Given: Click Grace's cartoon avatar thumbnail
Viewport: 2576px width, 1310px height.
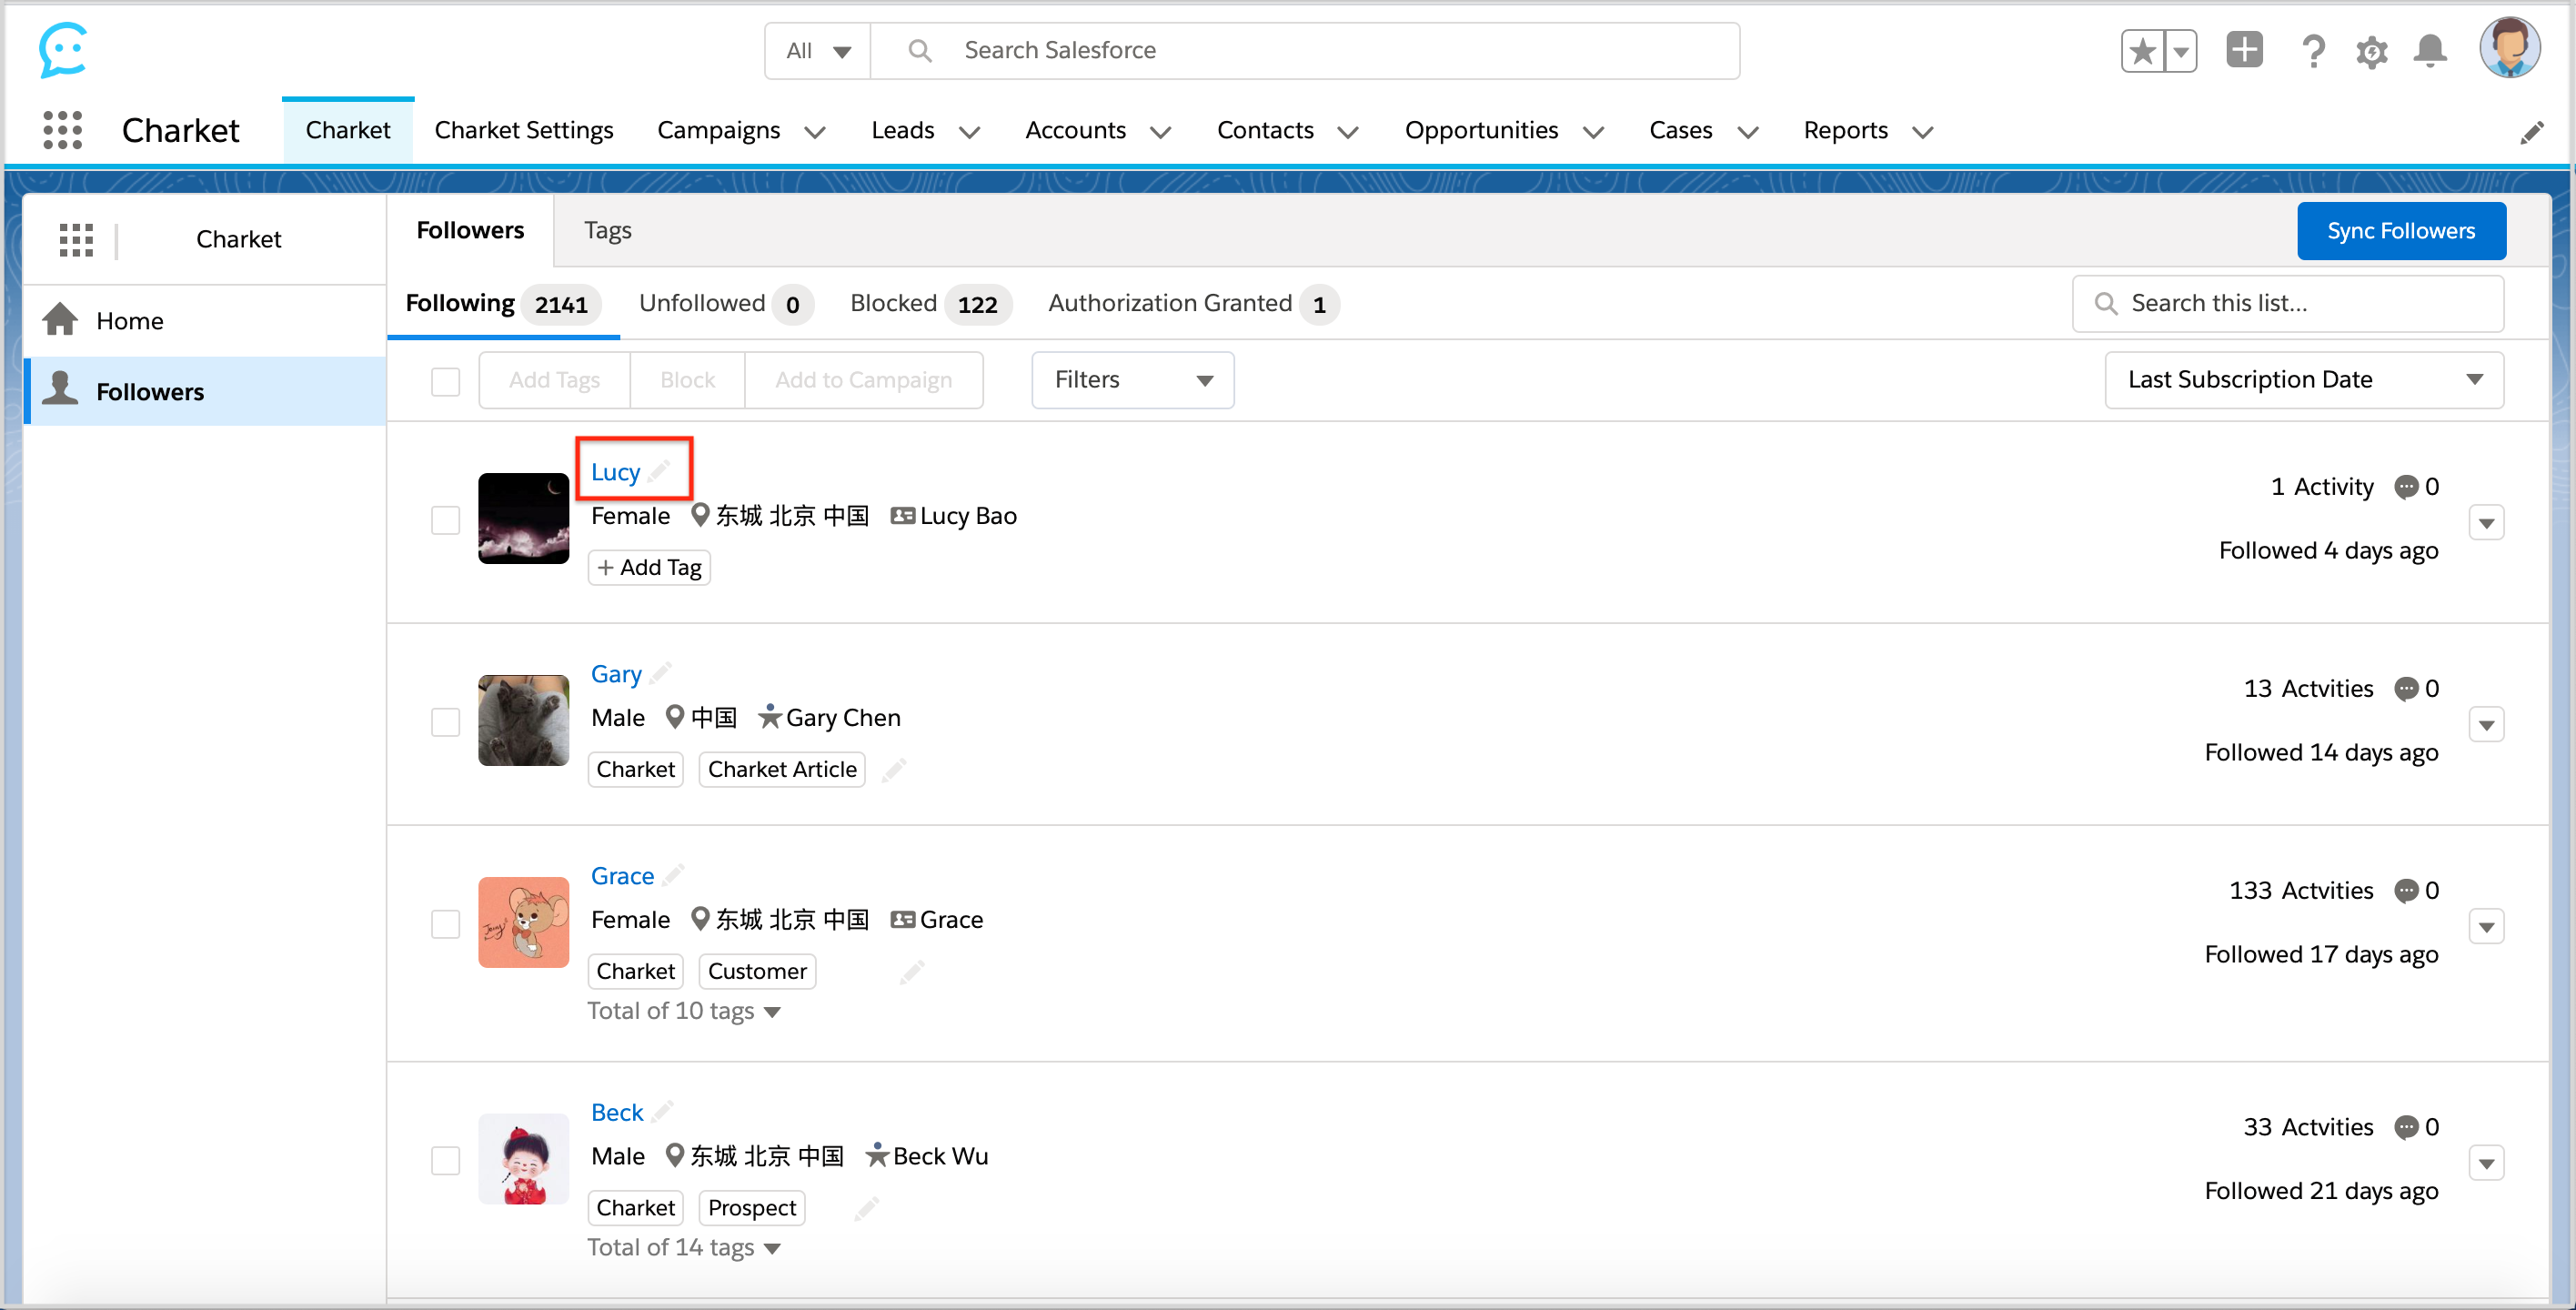Looking at the screenshot, I should pos(523,922).
